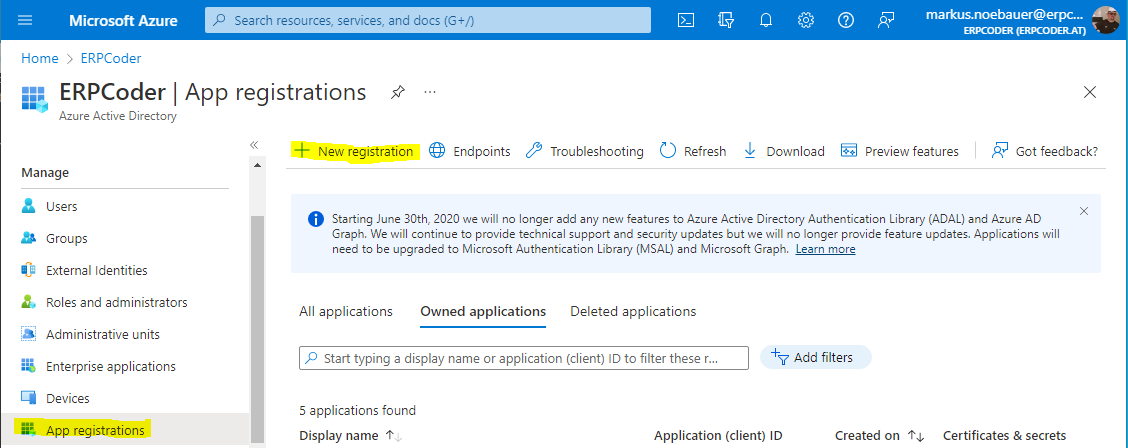
Task: Open the Help question mark icon
Action: 846,20
